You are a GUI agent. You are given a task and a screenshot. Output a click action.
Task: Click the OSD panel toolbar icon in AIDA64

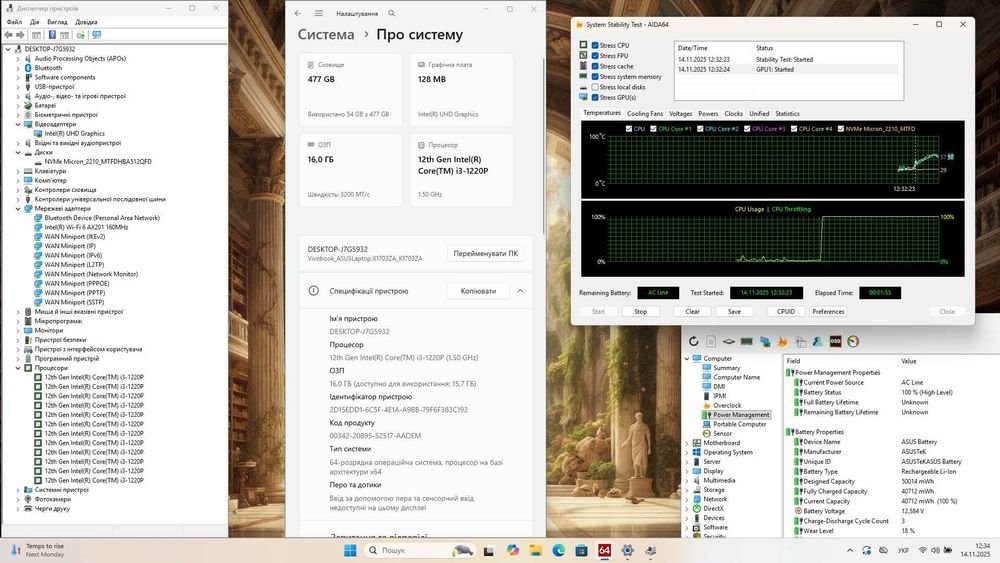pos(835,341)
